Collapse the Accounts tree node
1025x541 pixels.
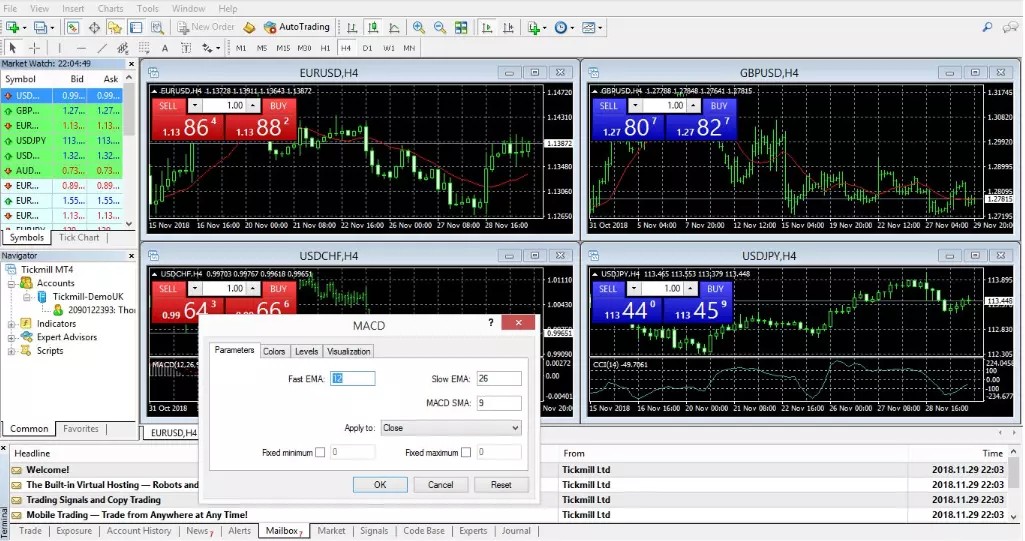coord(11,284)
